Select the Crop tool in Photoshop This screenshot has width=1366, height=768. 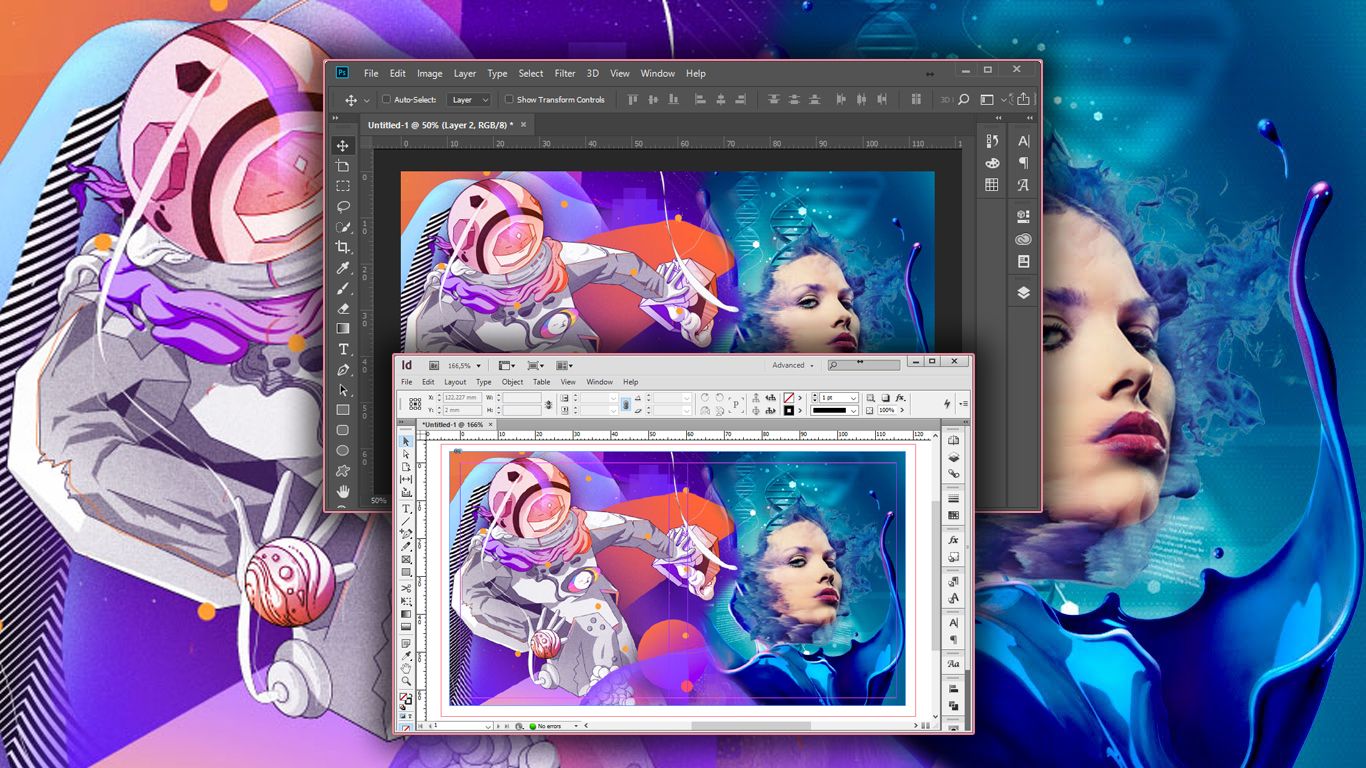343,247
